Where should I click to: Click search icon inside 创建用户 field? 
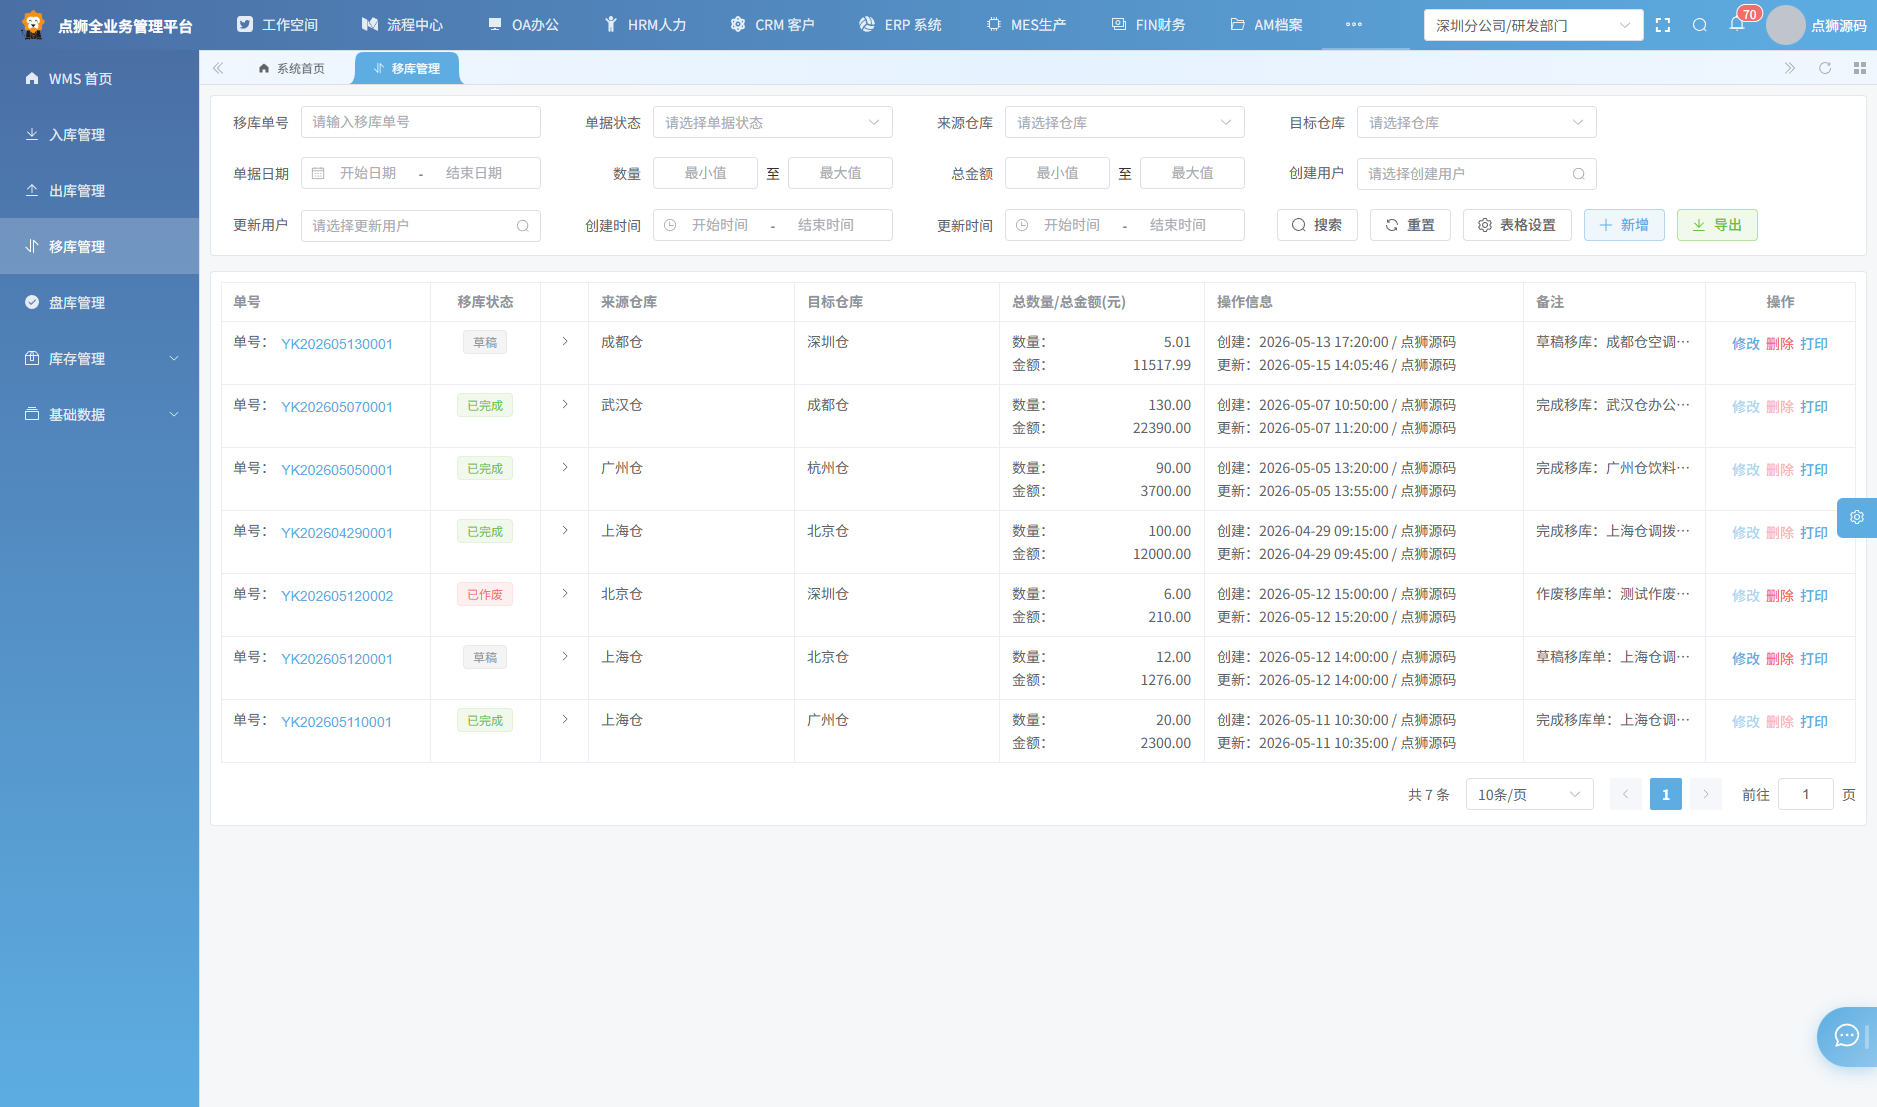pos(1579,174)
